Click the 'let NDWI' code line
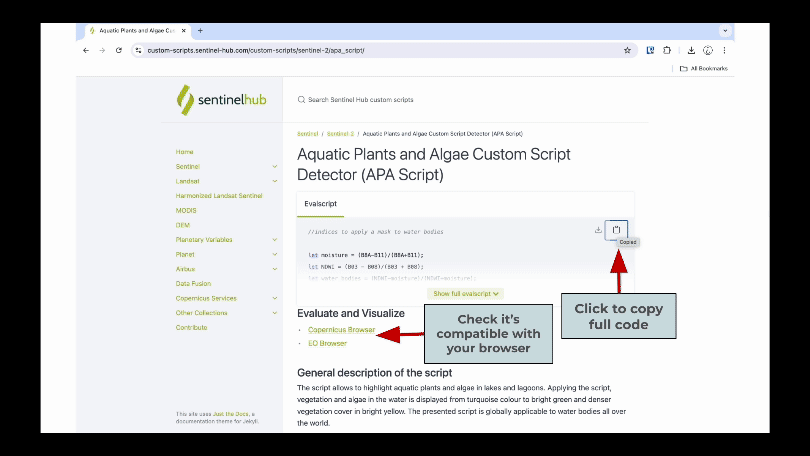This screenshot has height=456, width=810. coord(366,267)
